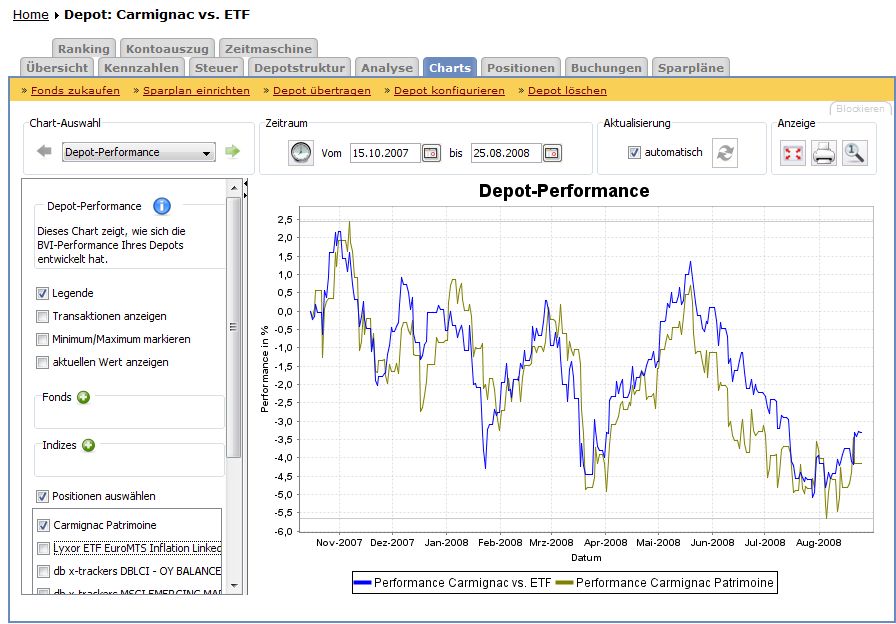
Task: Show Depot-Performance info icon
Action: click(162, 206)
